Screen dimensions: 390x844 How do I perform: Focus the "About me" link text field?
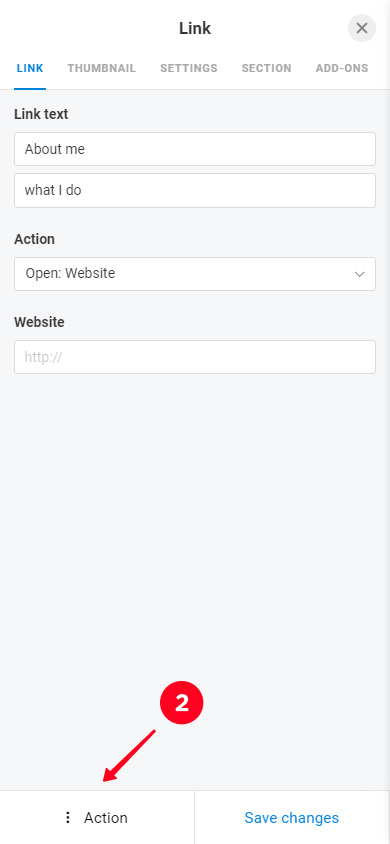click(195, 149)
